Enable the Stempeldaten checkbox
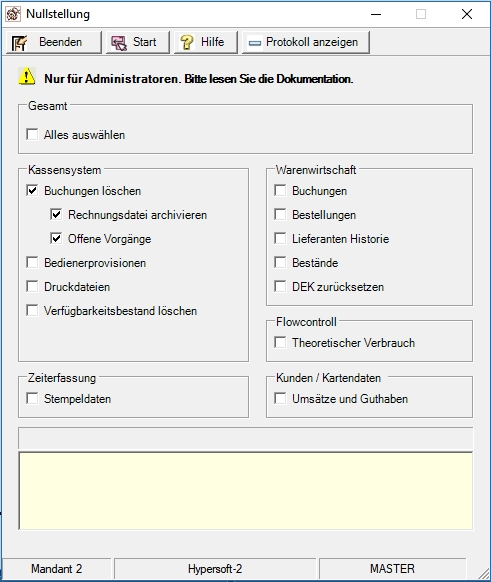The width and height of the screenshot is (491, 582). tap(32, 399)
